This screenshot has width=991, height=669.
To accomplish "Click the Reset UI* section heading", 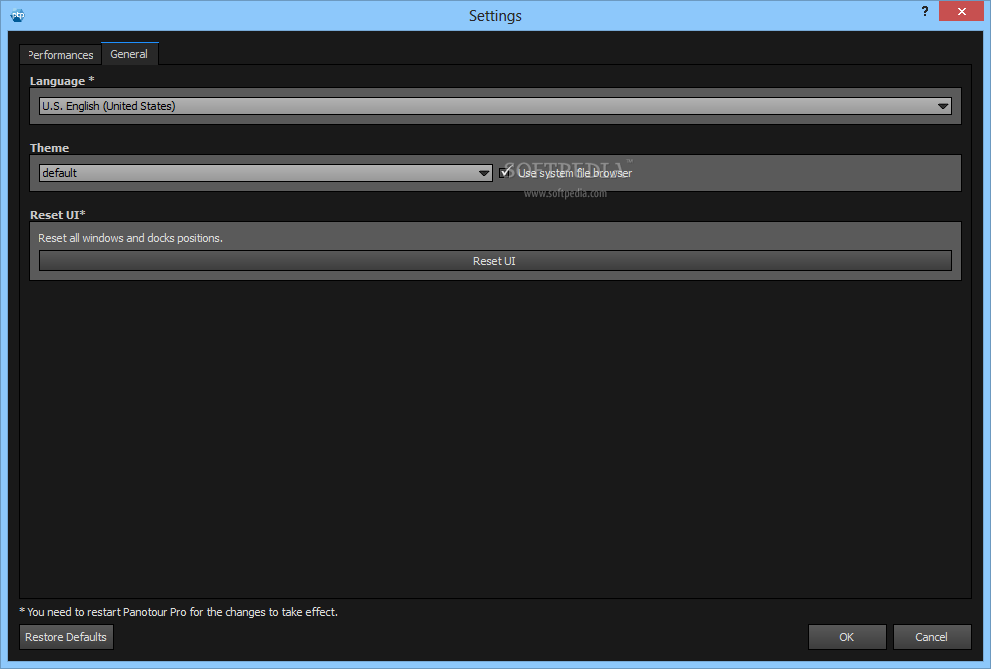I will (58, 215).
